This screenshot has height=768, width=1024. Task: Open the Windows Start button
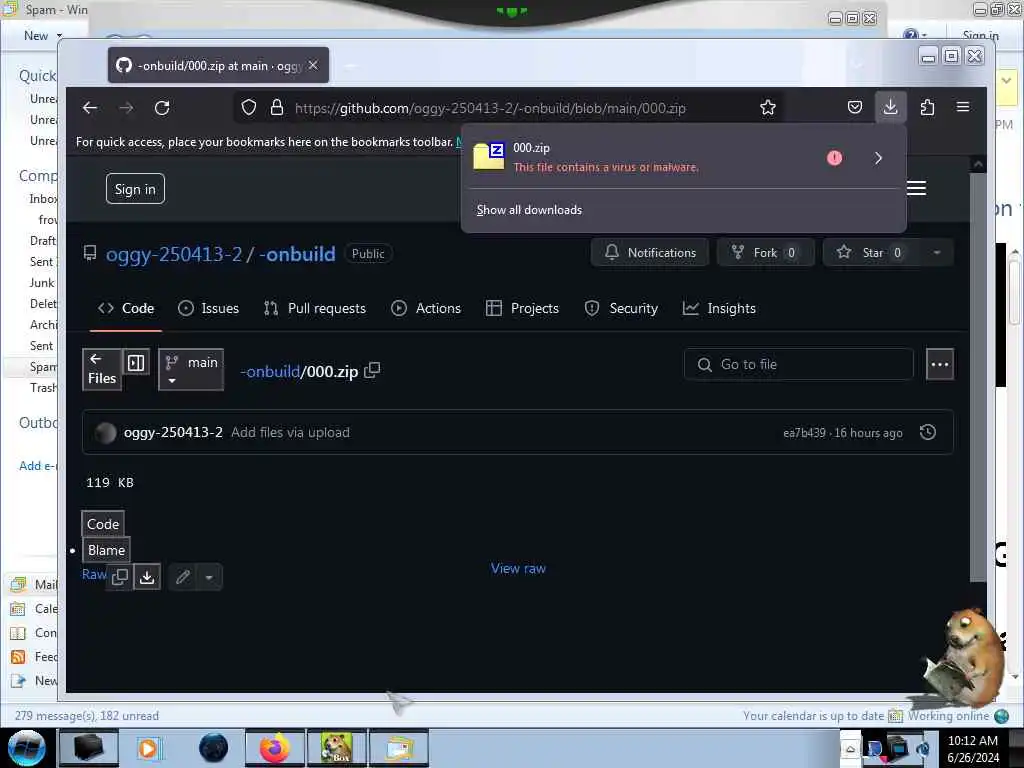coord(26,748)
